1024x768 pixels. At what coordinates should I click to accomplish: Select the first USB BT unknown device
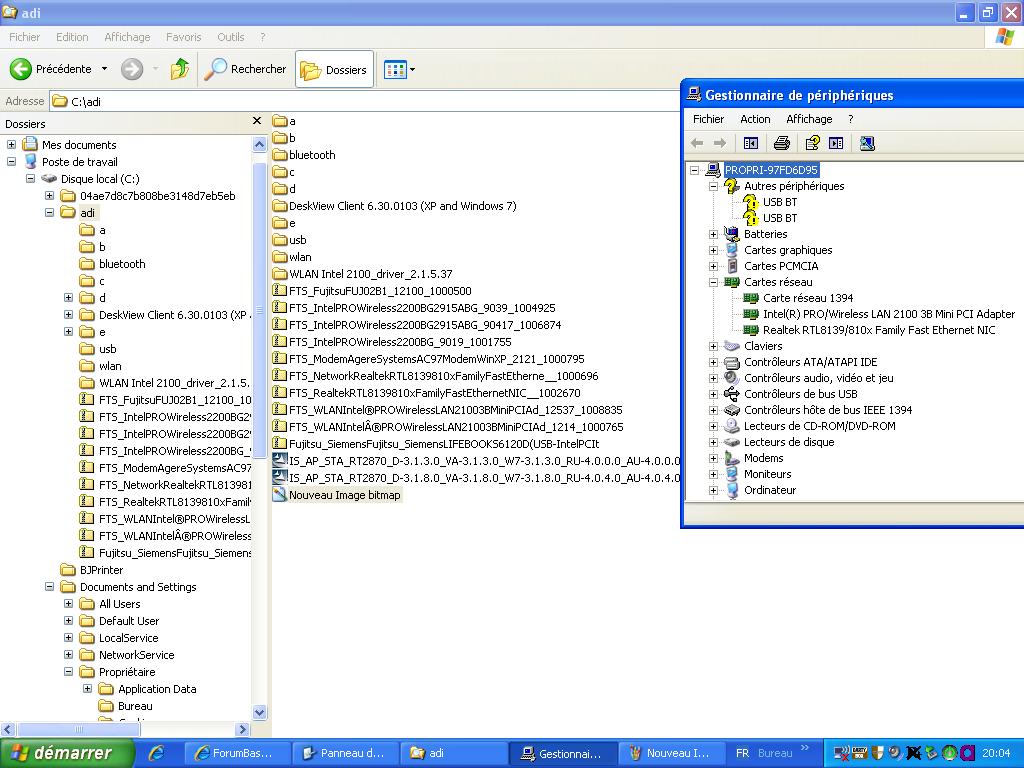pyautogui.click(x=780, y=202)
